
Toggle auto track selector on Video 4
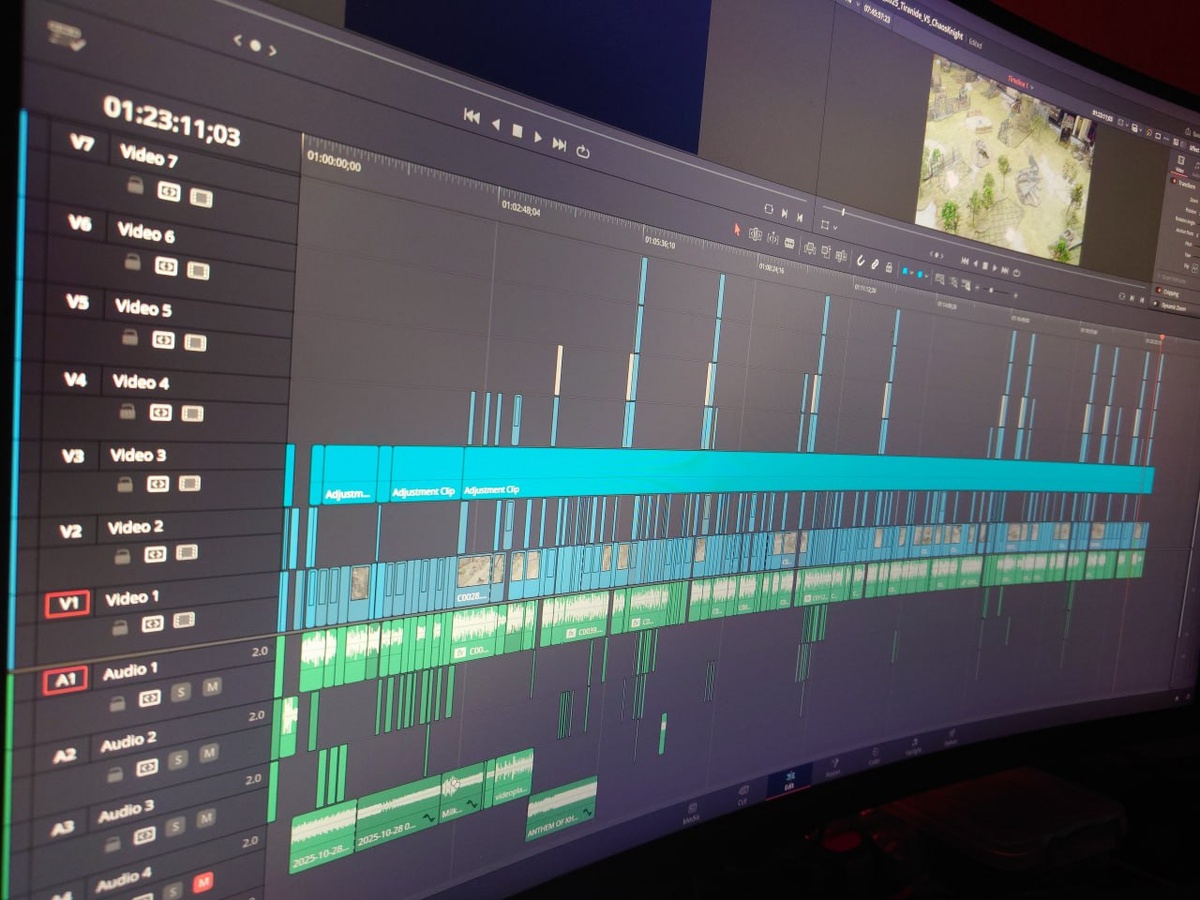tap(160, 412)
